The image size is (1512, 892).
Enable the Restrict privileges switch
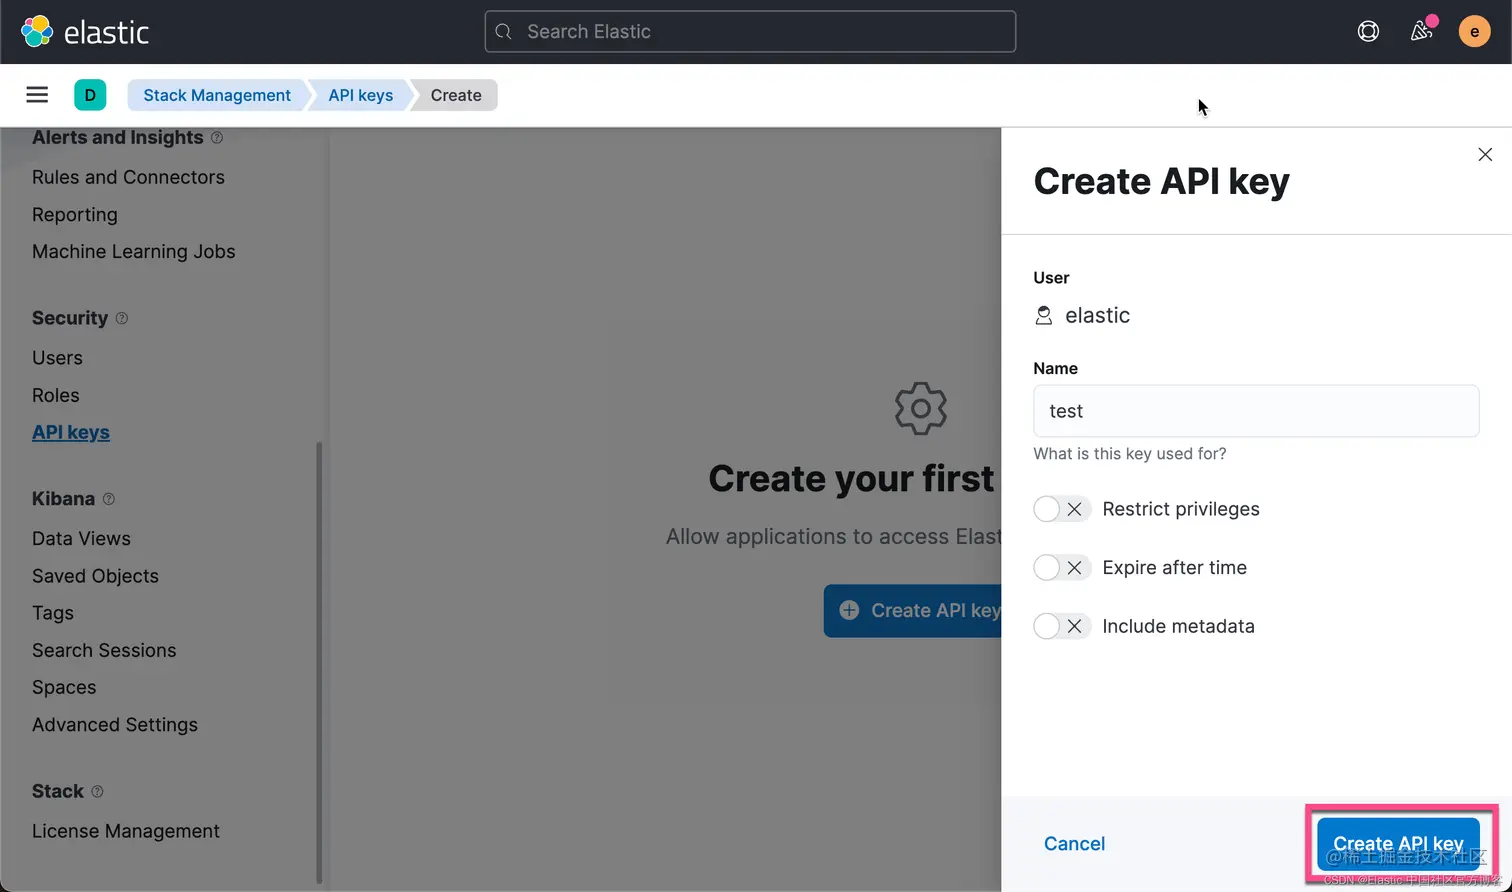pyautogui.click(x=1061, y=509)
